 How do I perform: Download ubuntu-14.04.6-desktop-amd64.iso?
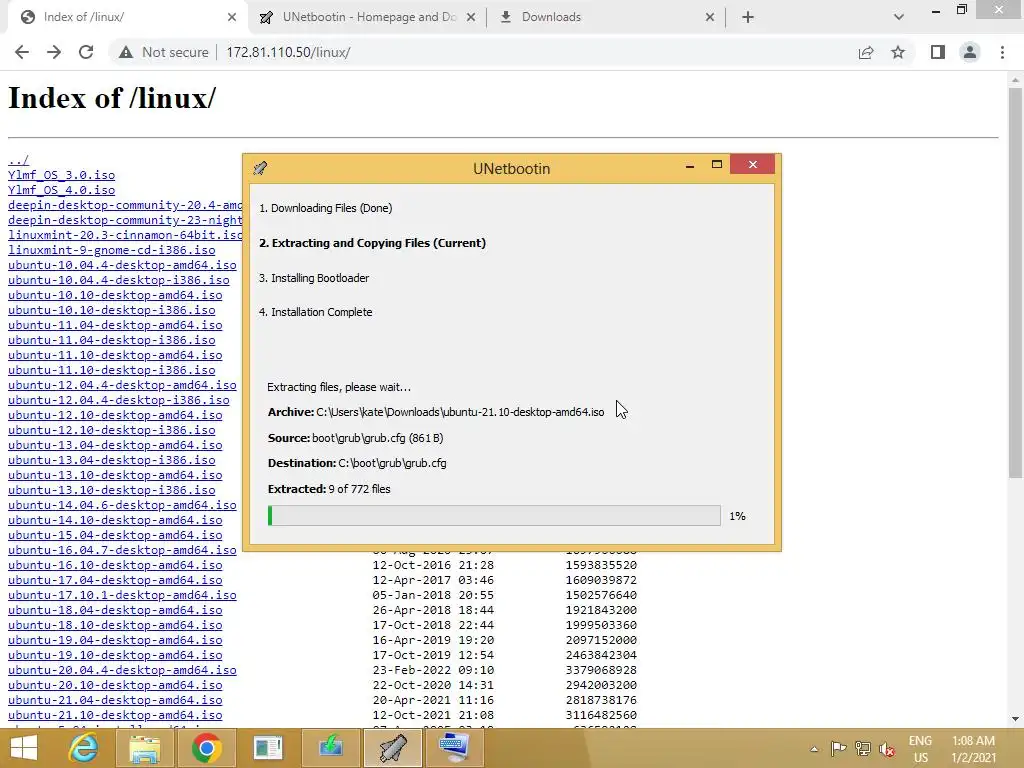click(x=122, y=505)
